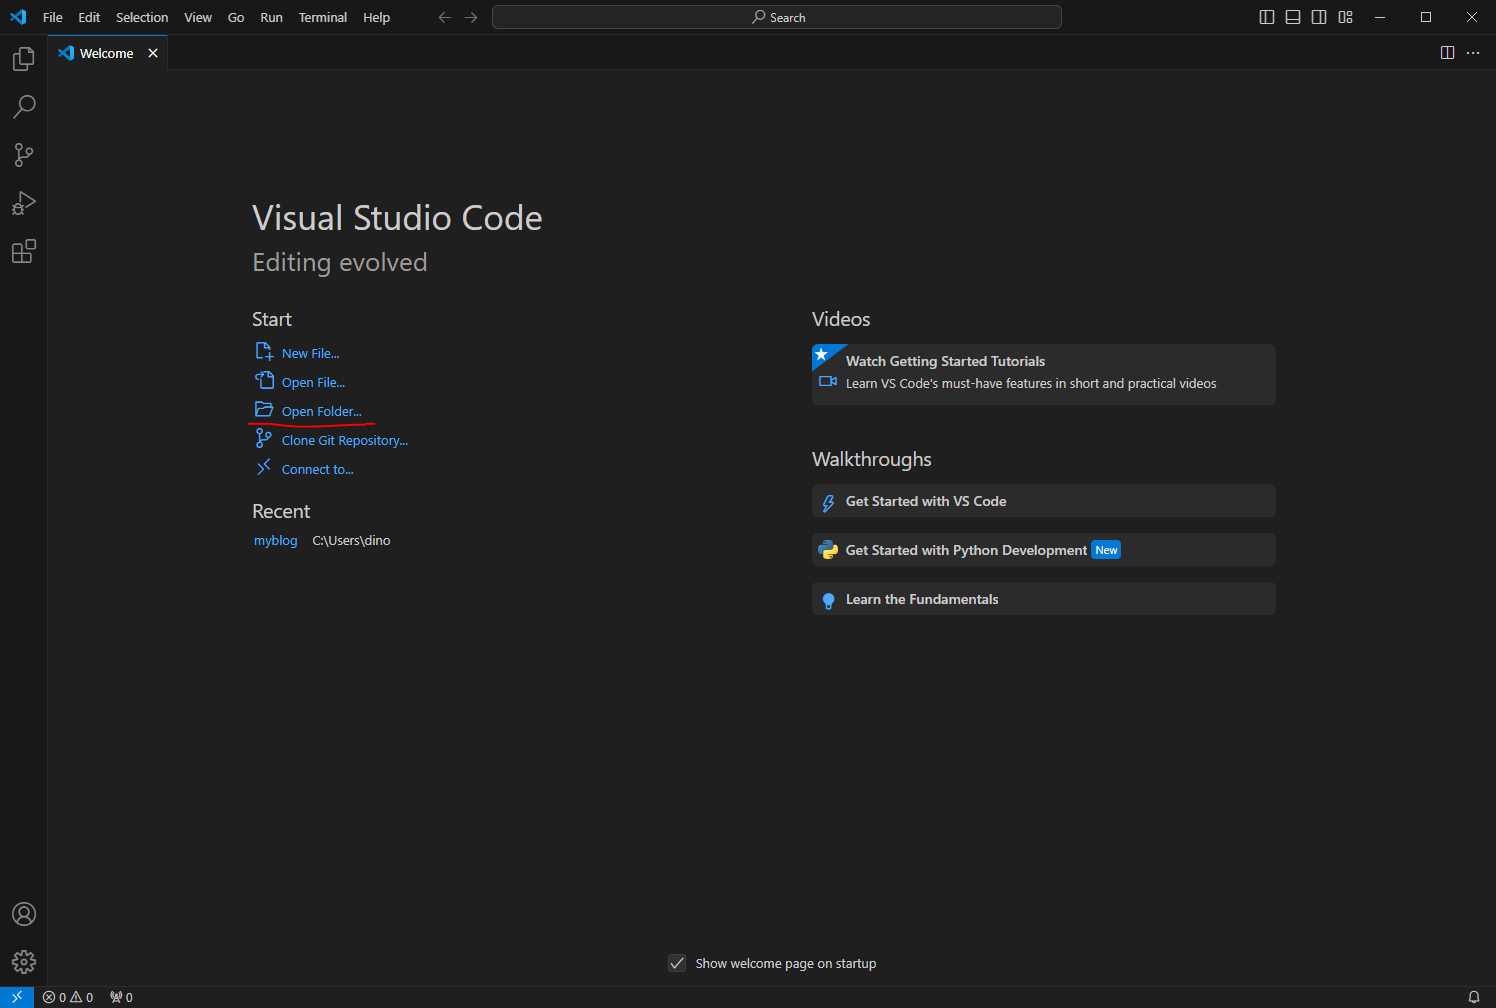1496x1008 pixels.
Task: Open the Terminal menu
Action: coord(323,17)
